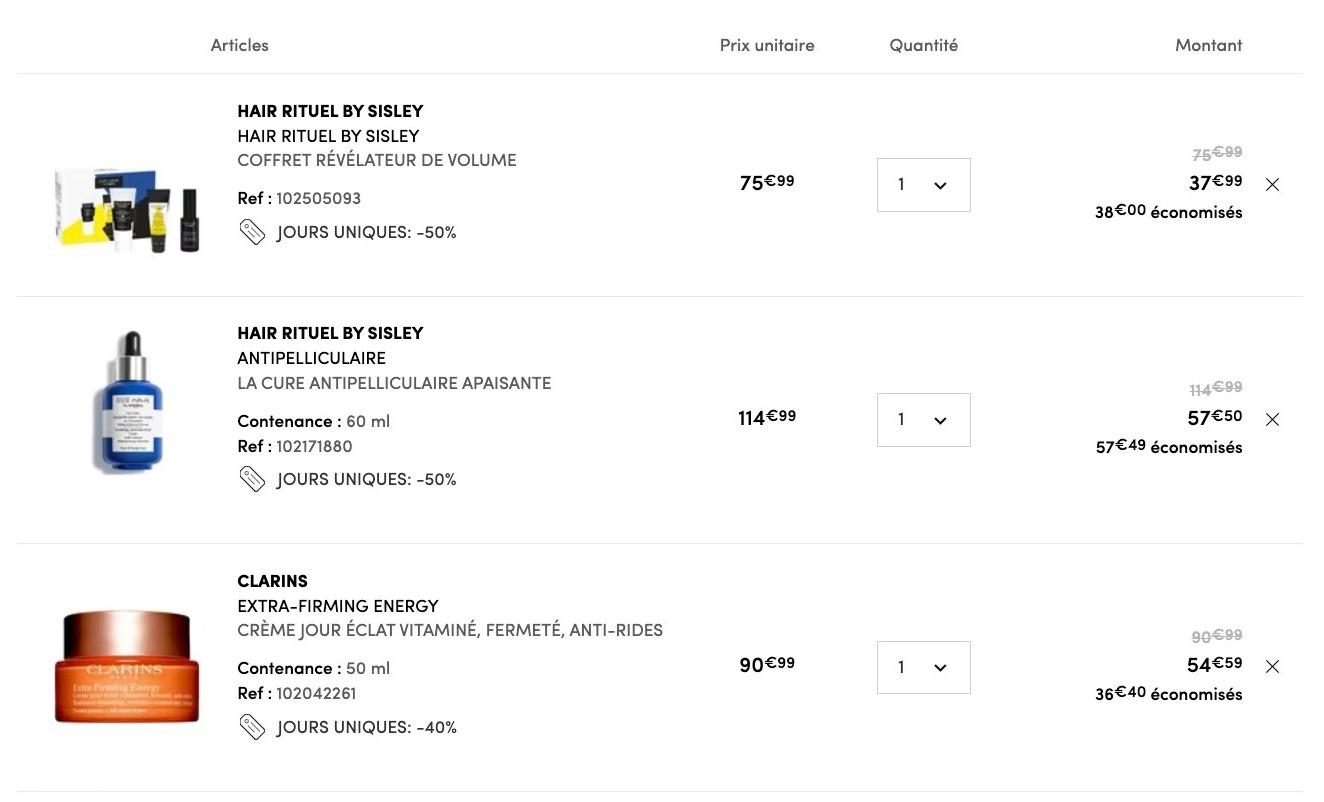The height and width of the screenshot is (802, 1324).
Task: Open quantity dropdown for Coffret Révélateur de Volume
Action: pos(923,185)
